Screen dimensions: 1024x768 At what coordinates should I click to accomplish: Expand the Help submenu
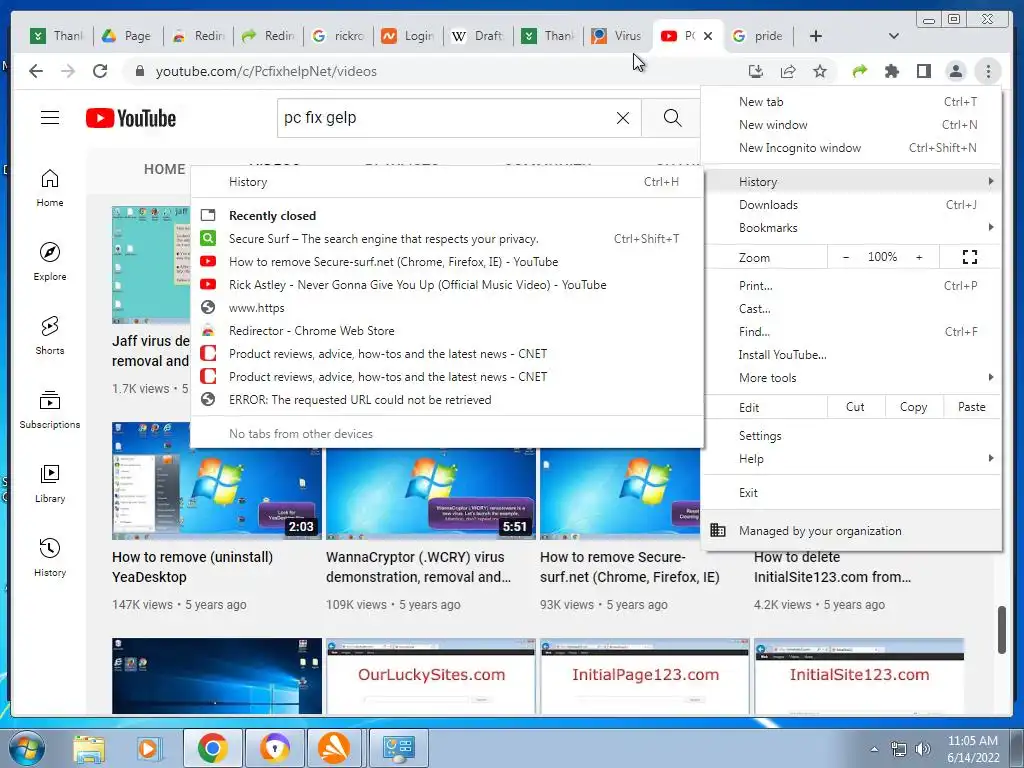pos(852,458)
